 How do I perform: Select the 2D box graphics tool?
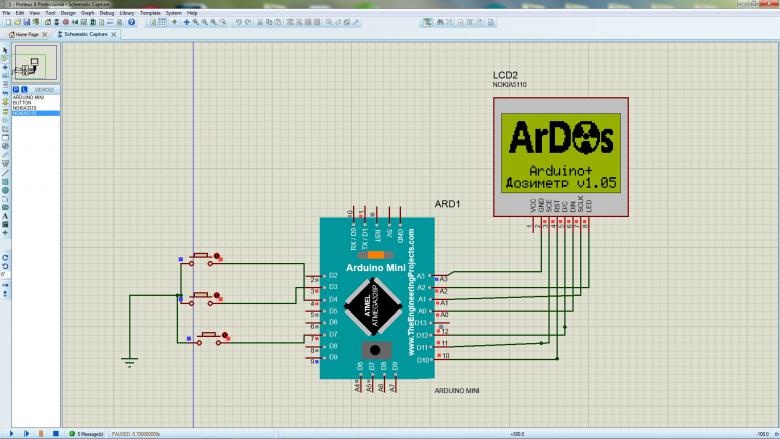pyautogui.click(x=5, y=182)
